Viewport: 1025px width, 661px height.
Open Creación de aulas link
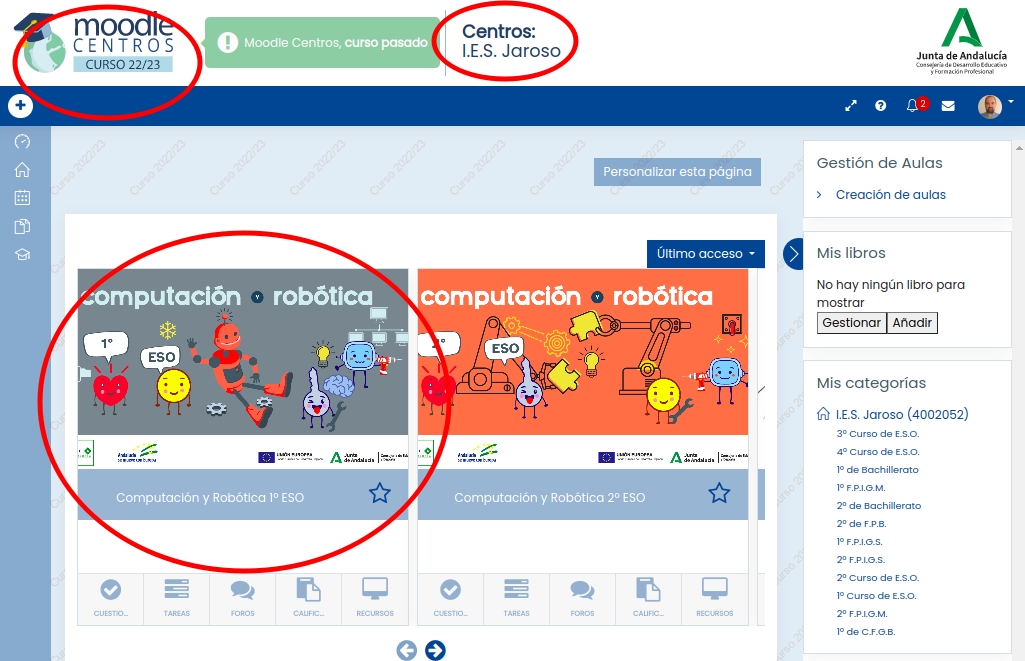890,194
